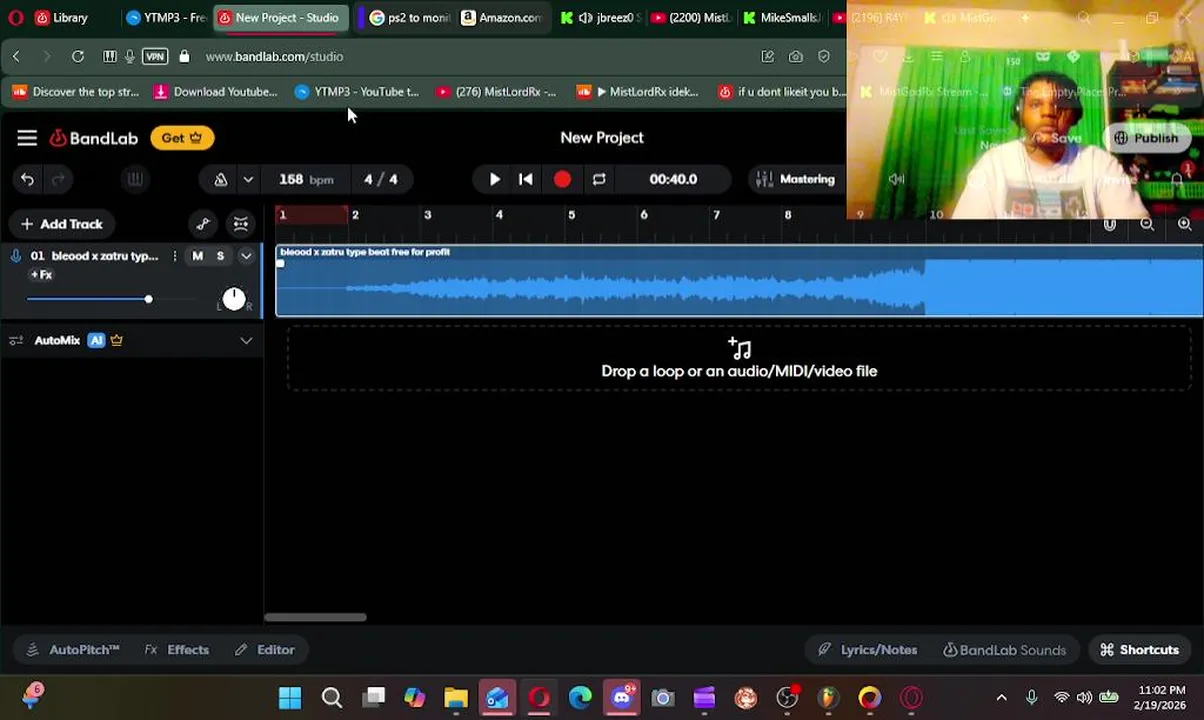Reload the page

point(78,57)
